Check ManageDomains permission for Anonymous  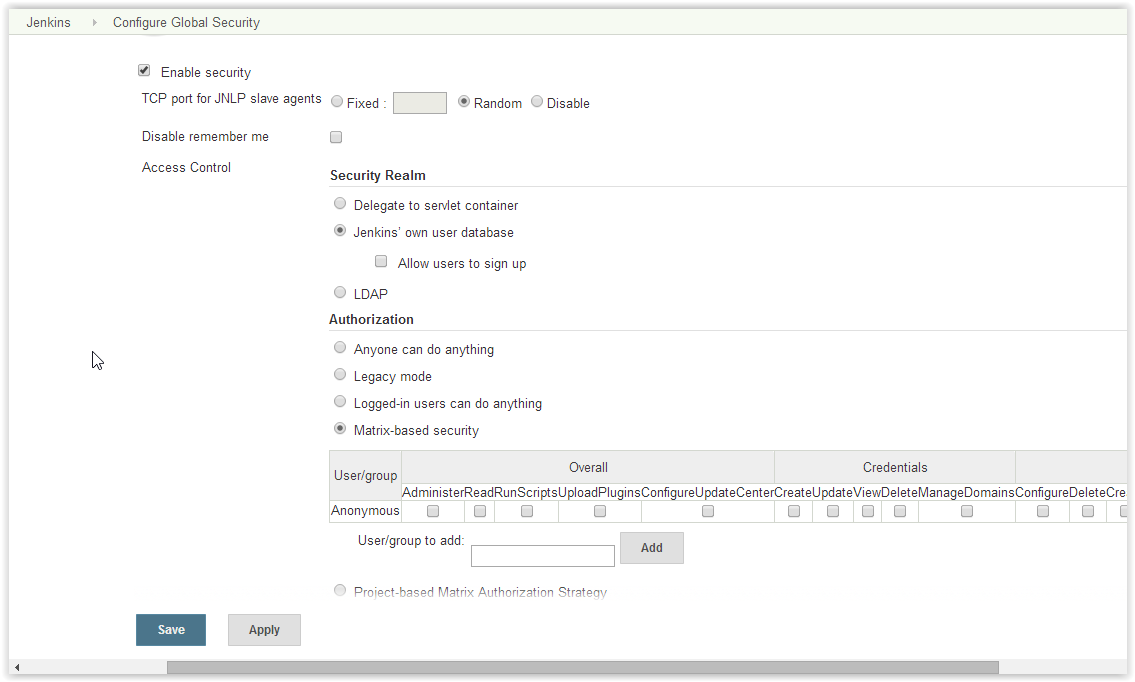point(967,511)
